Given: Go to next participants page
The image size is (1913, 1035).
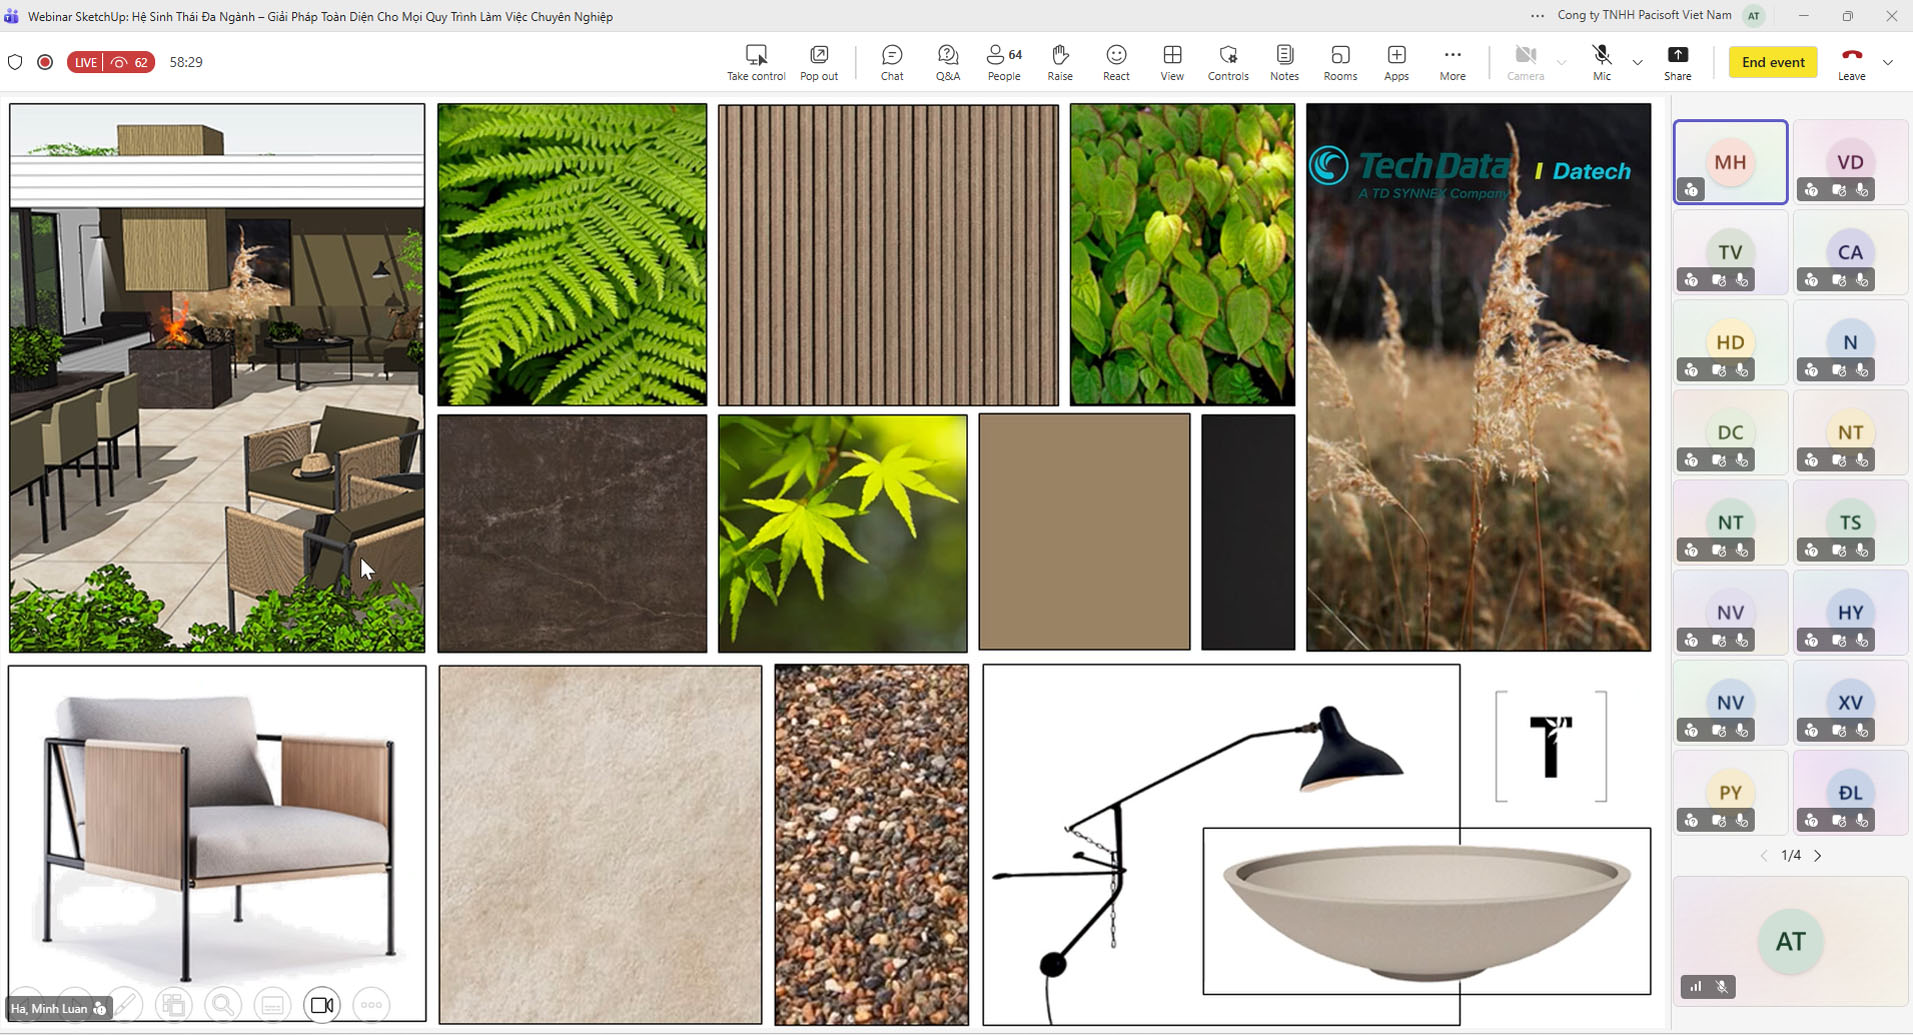Looking at the screenshot, I should pos(1818,856).
